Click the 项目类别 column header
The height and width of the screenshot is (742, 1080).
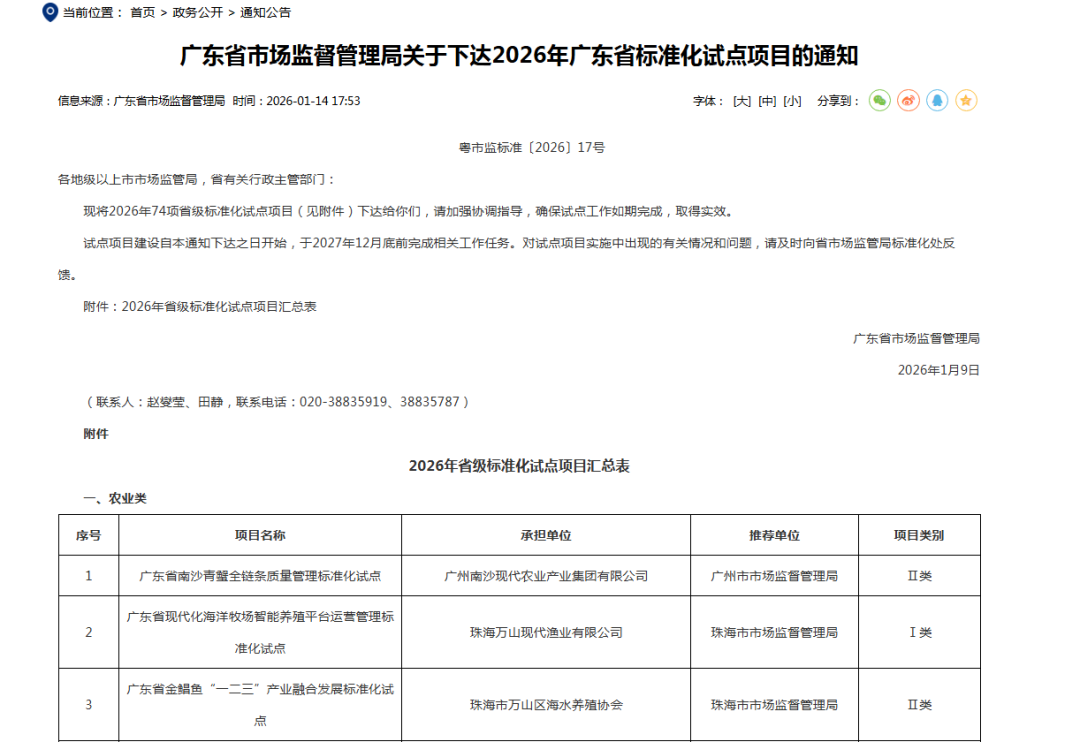[x=919, y=535]
